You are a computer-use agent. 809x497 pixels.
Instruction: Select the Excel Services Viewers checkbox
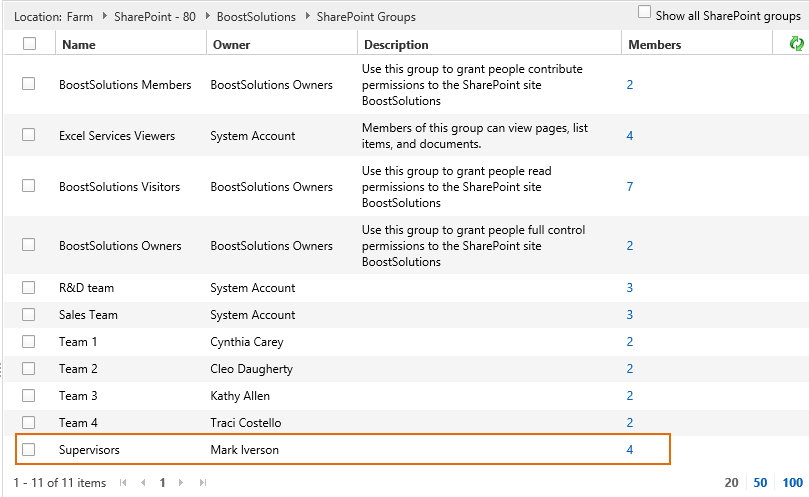(29, 135)
